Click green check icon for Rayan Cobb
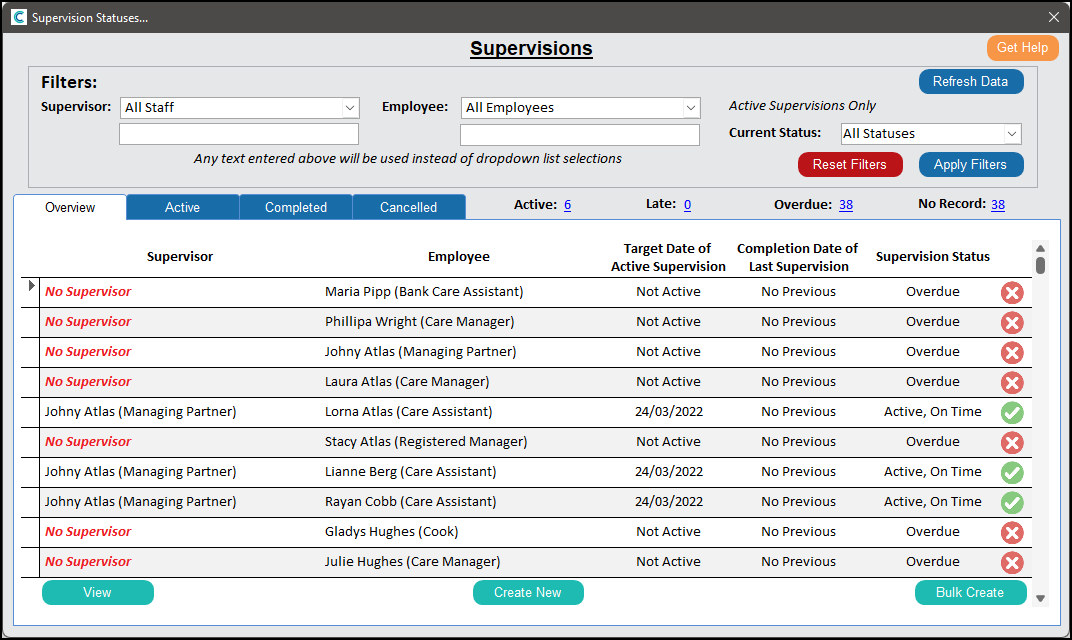The height and width of the screenshot is (640, 1072). tap(1012, 502)
